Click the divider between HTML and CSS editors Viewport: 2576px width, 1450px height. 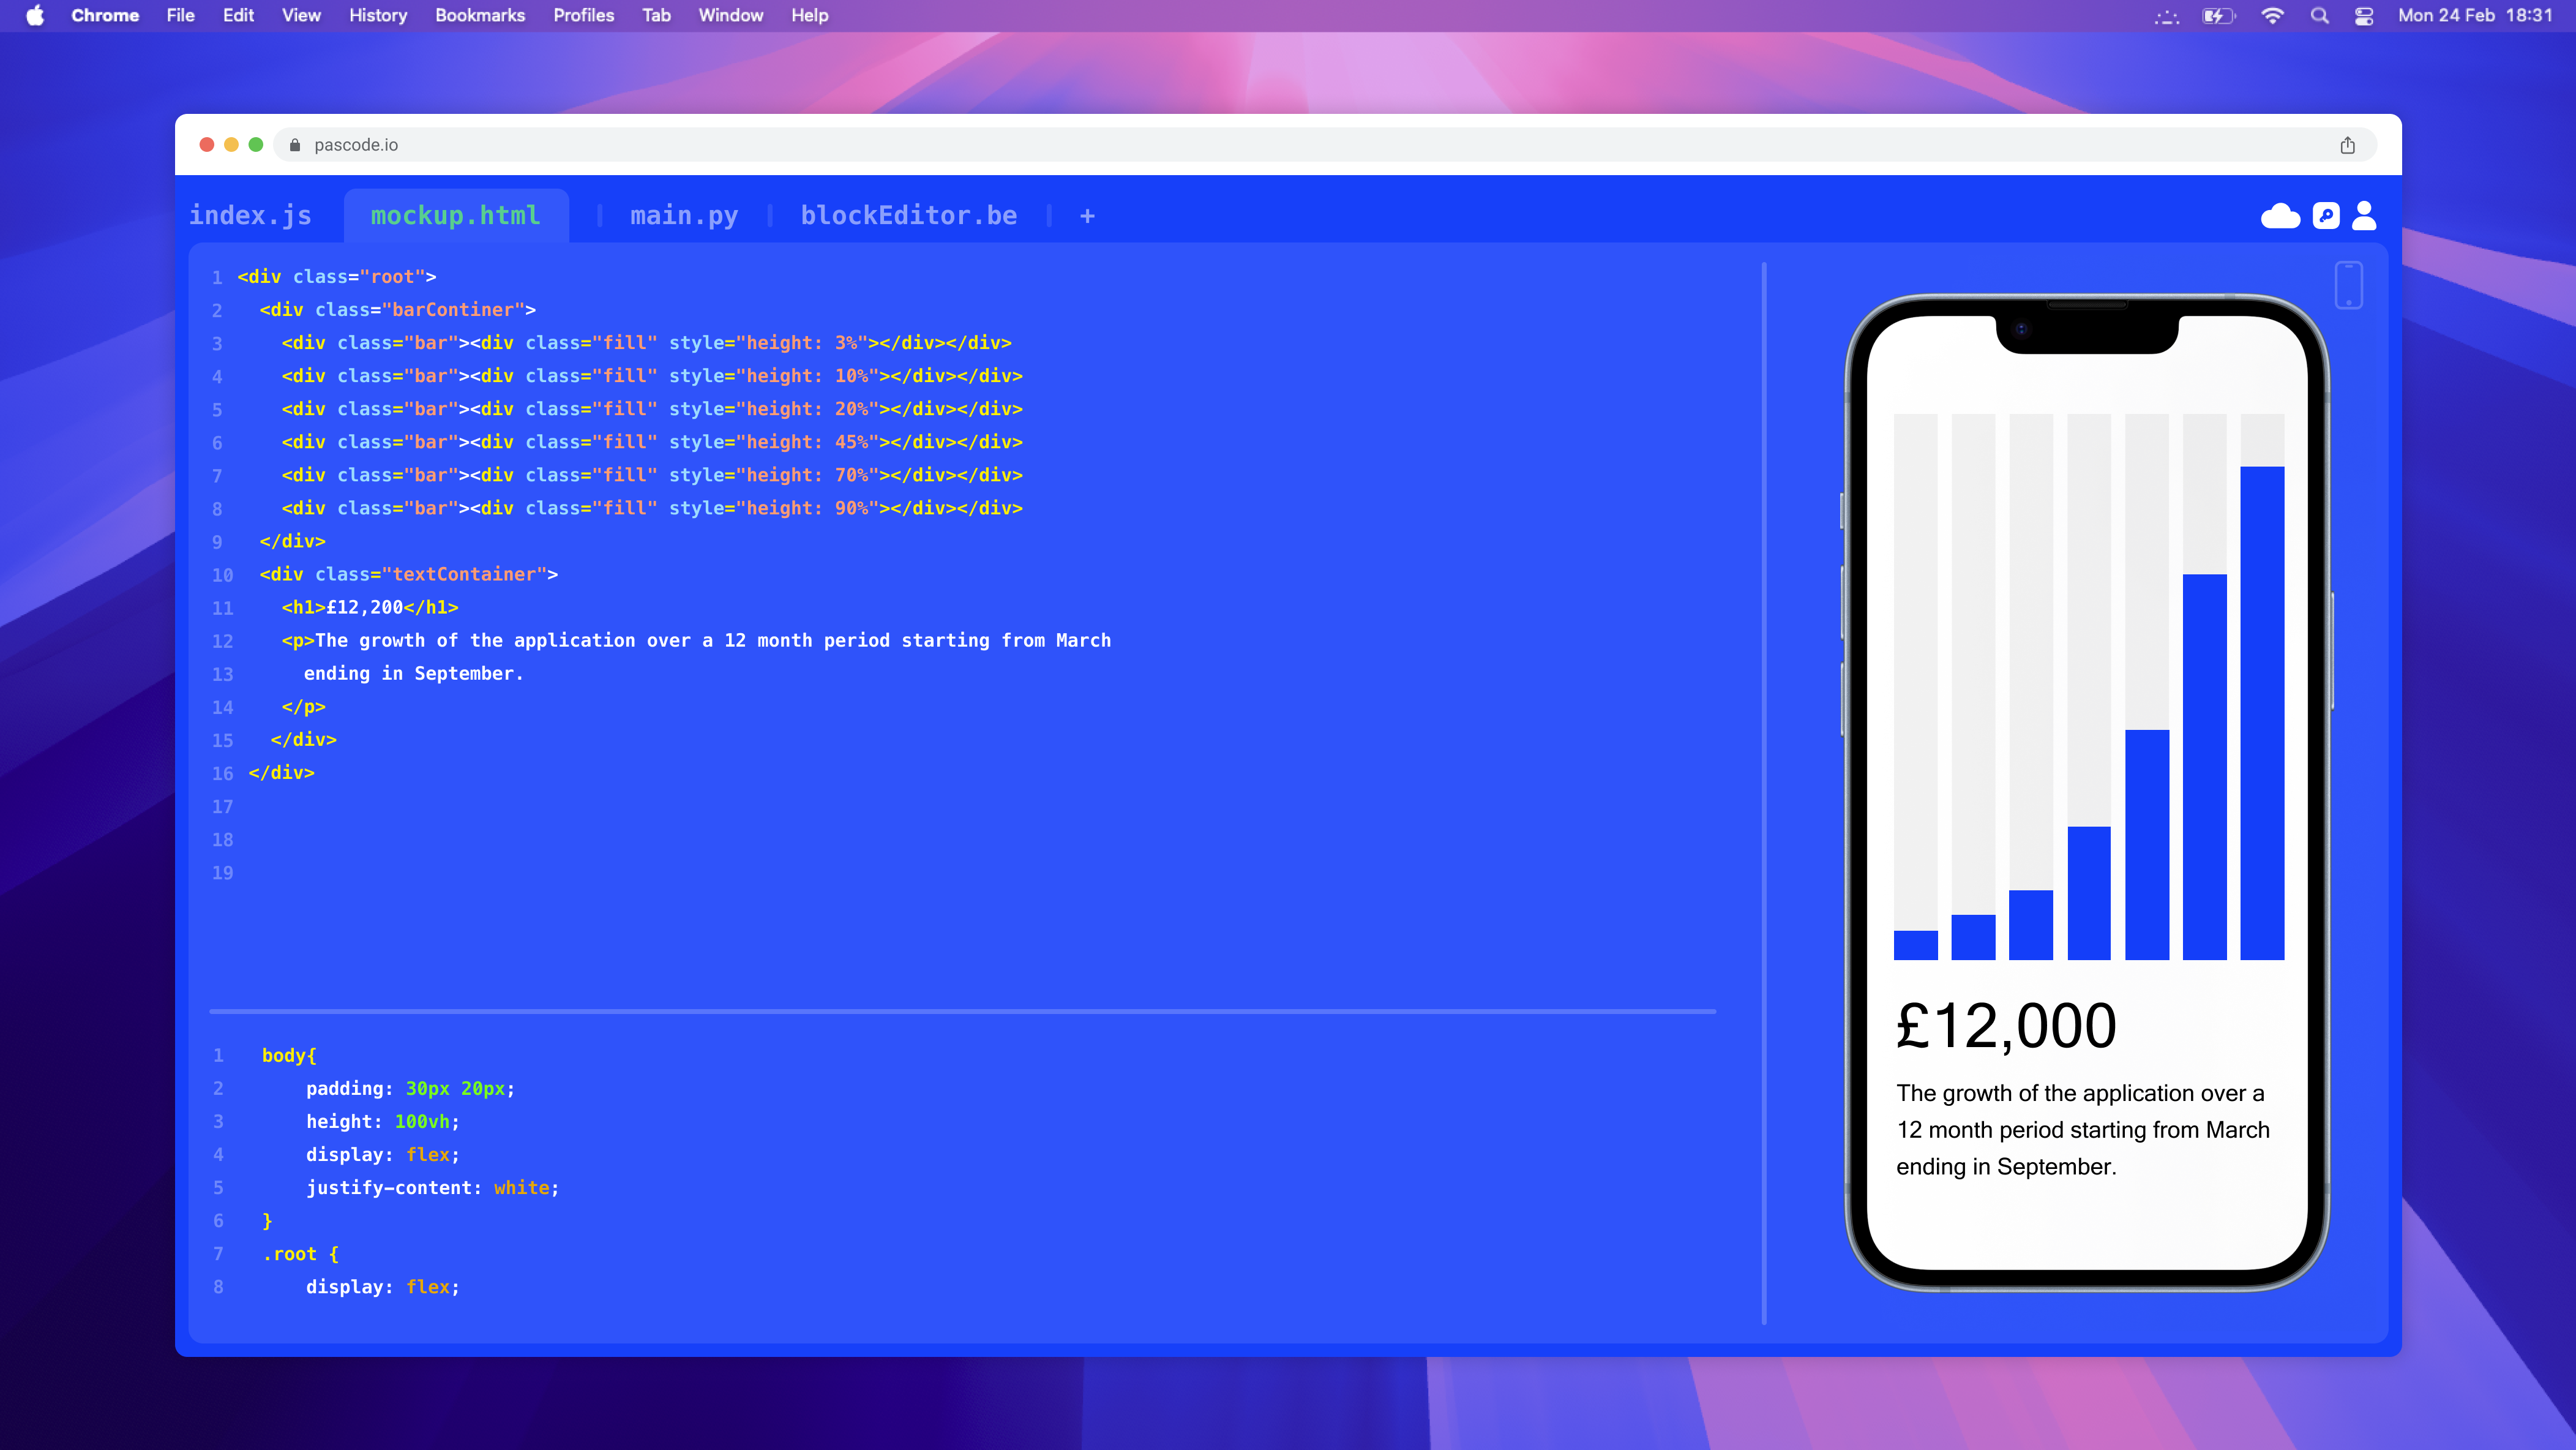tap(962, 1012)
